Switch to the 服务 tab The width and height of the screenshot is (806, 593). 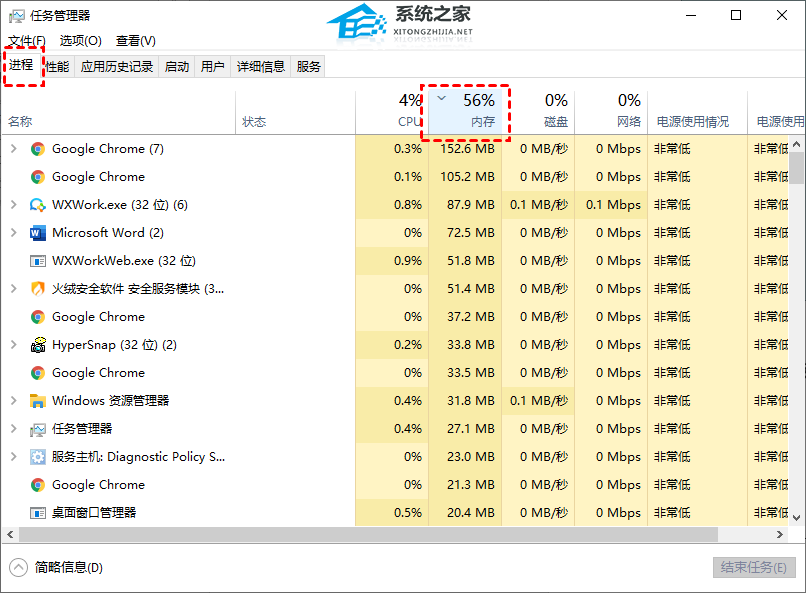(308, 67)
